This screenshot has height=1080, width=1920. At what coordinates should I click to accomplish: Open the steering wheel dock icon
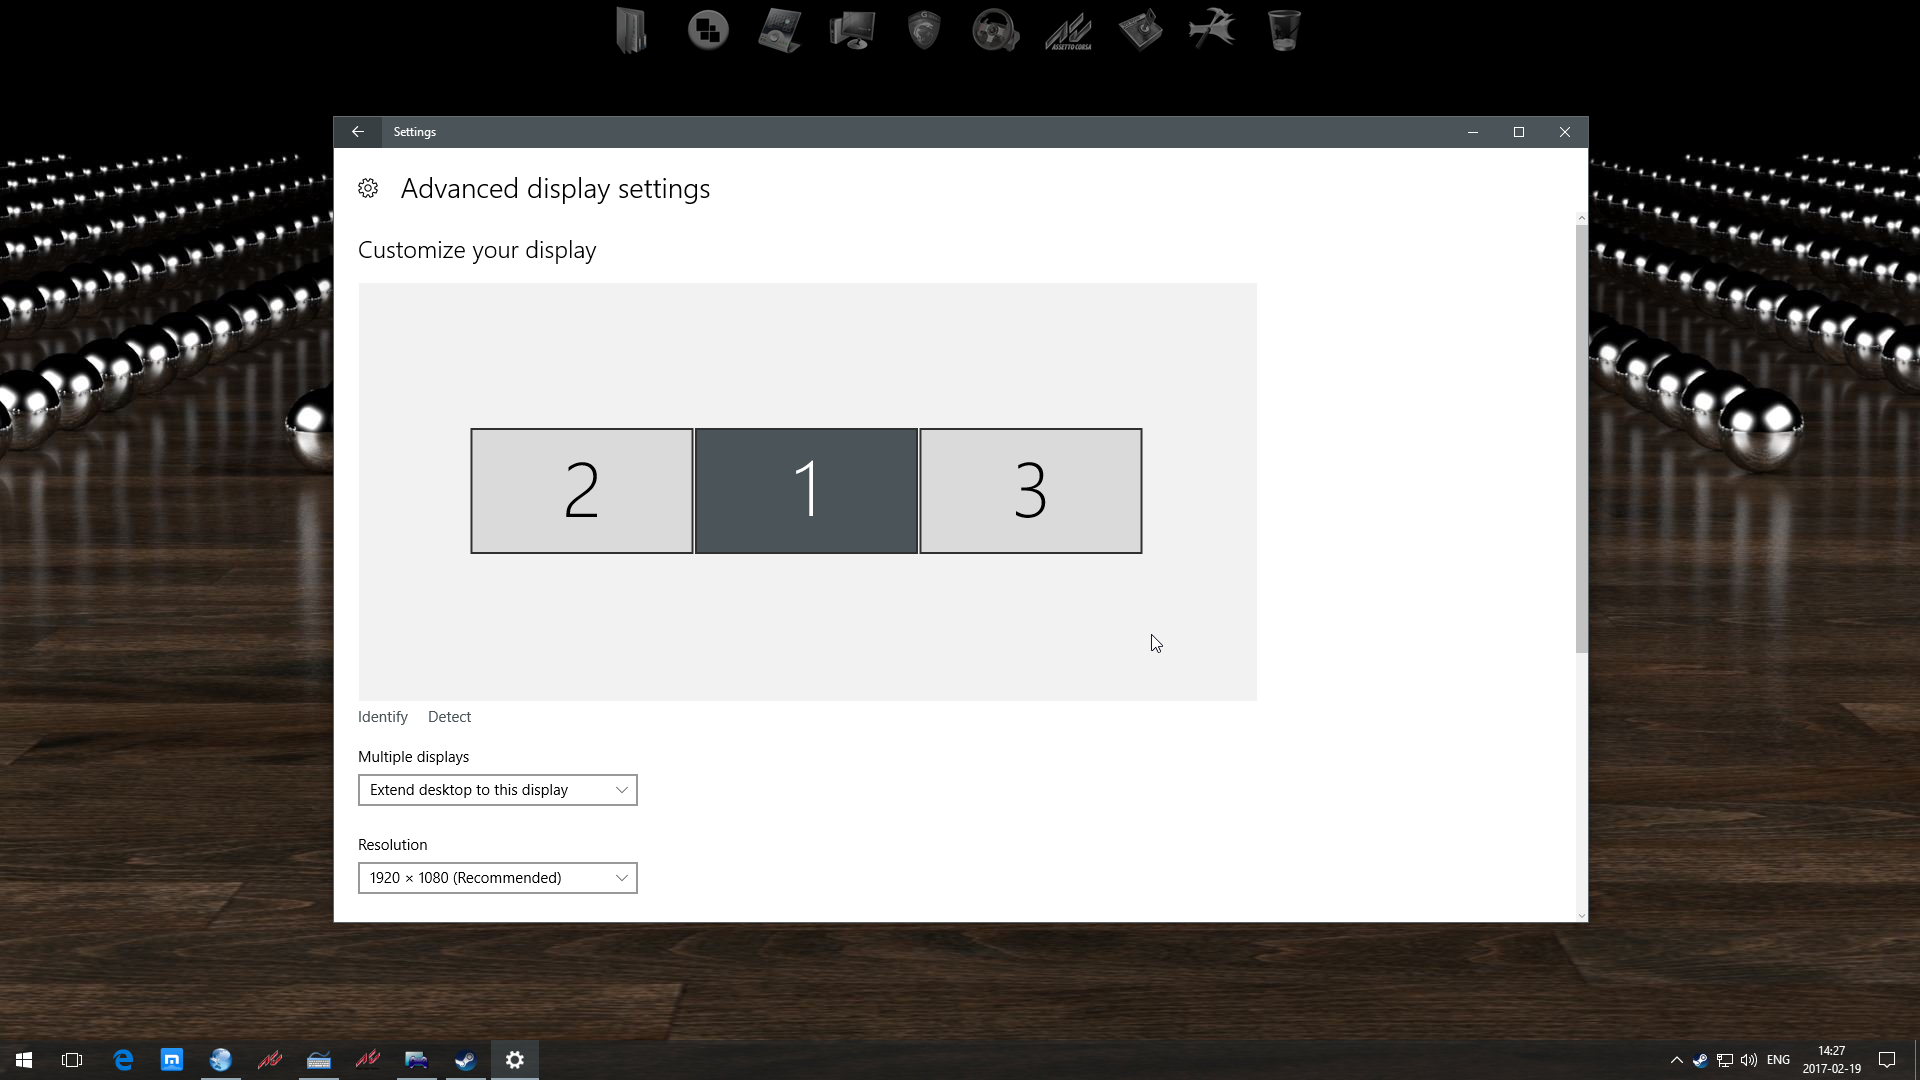(995, 30)
